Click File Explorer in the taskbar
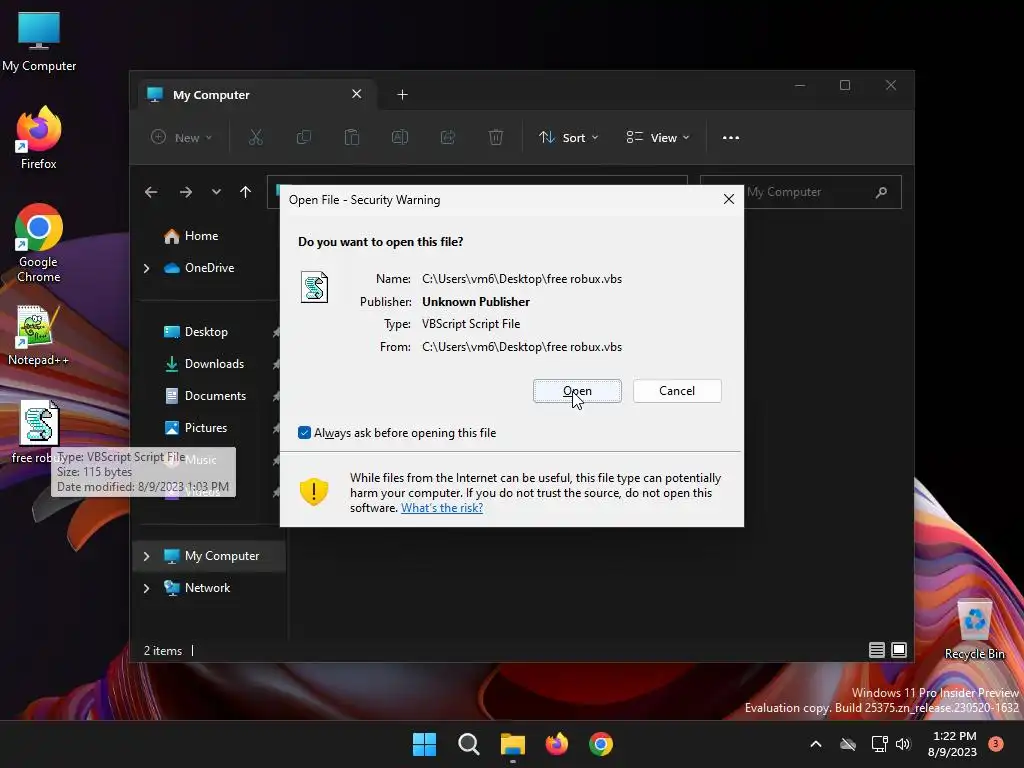Screen dimensions: 1024x768 pyautogui.click(x=513, y=744)
